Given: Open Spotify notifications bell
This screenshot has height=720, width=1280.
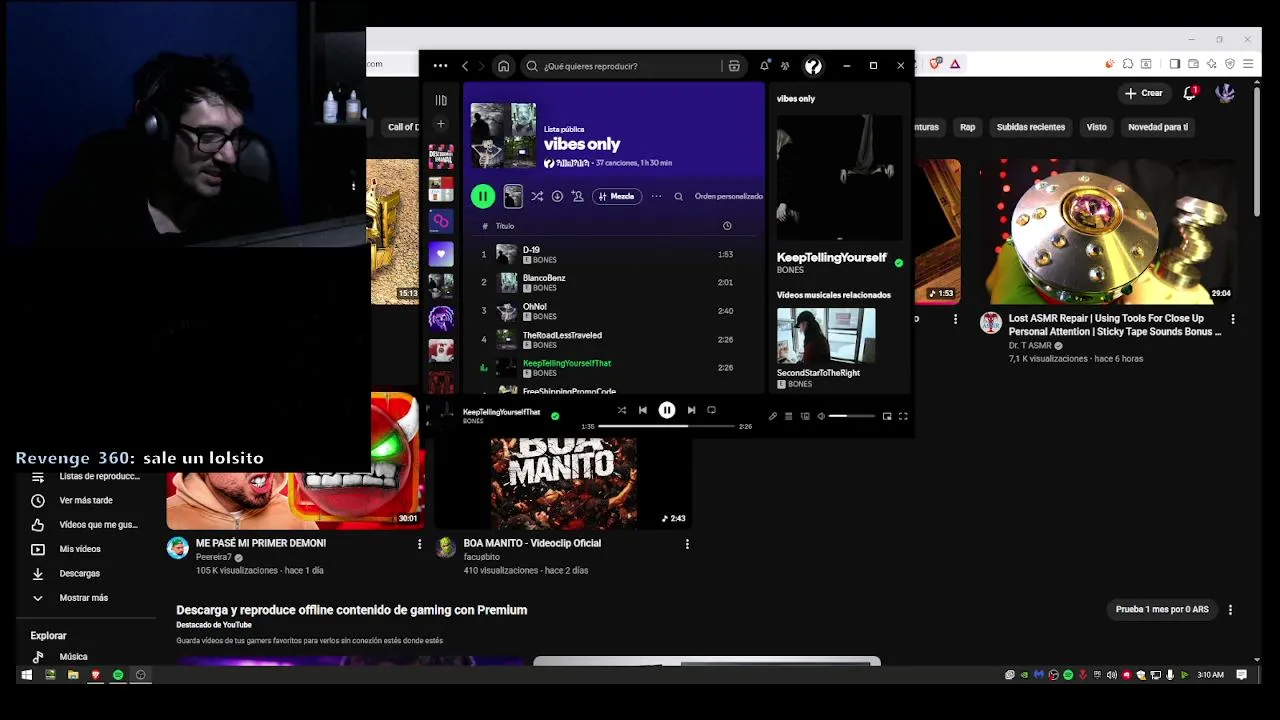Looking at the screenshot, I should click(765, 66).
